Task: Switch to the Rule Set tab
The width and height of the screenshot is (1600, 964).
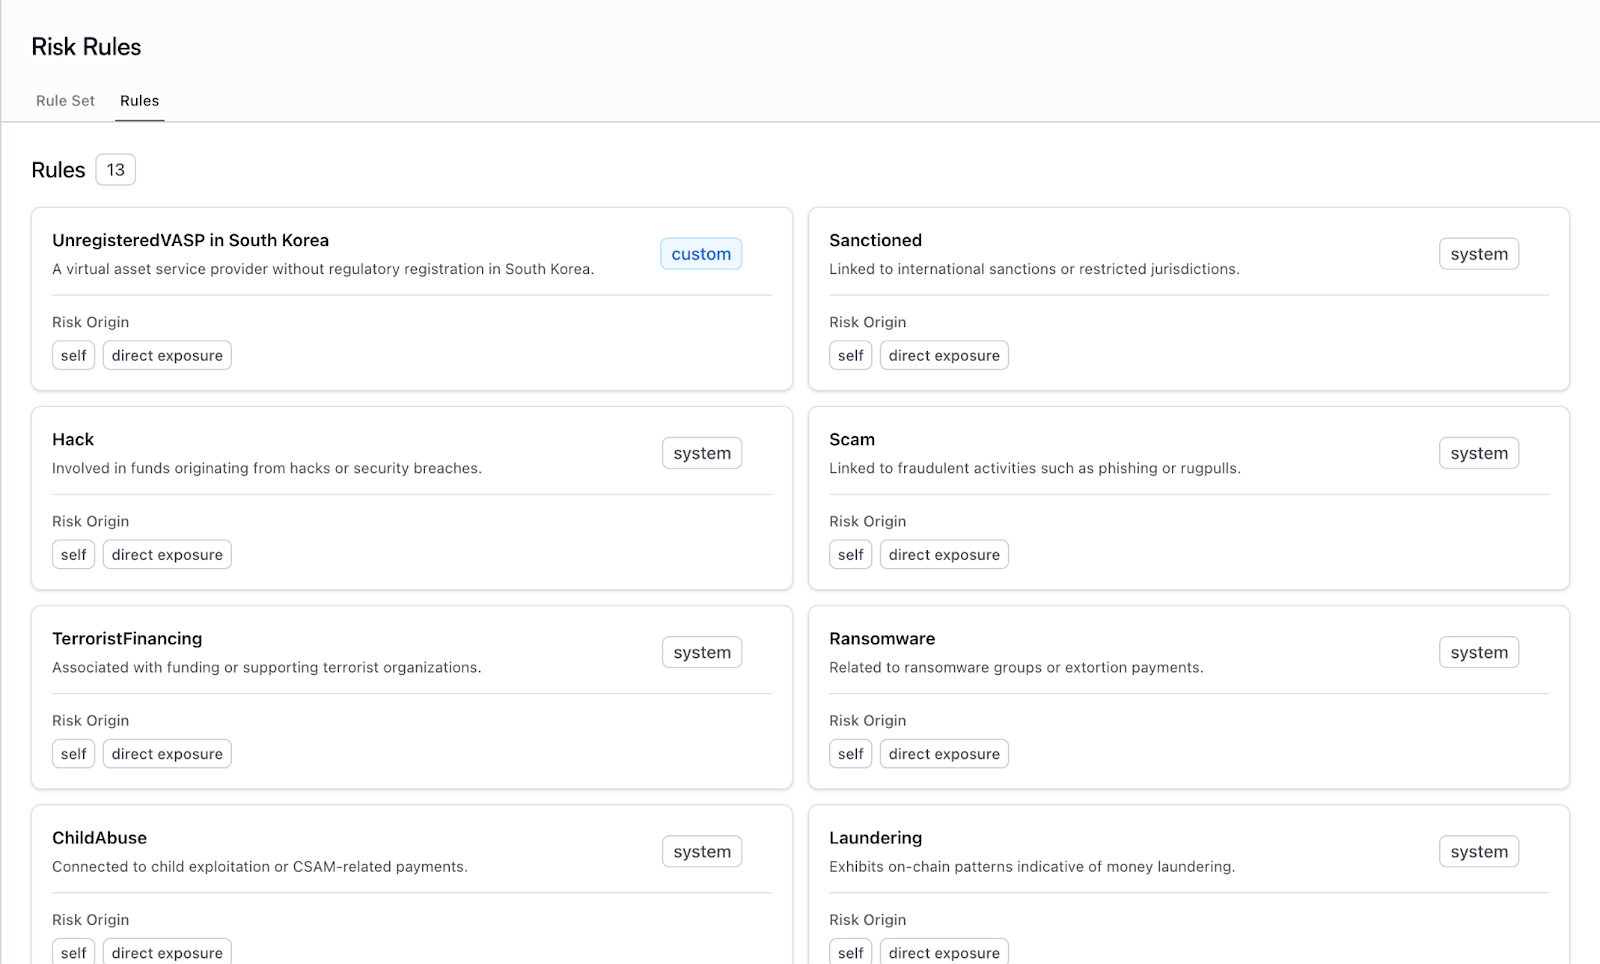Action: (65, 101)
